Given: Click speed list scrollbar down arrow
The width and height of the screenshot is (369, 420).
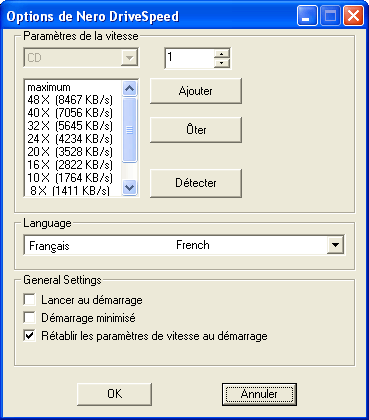Looking at the screenshot, I should pyautogui.click(x=129, y=188).
